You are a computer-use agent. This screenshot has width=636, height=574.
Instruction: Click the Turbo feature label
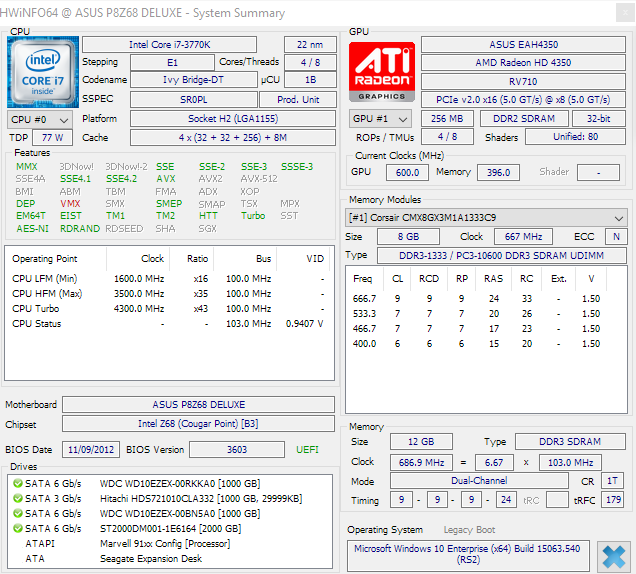click(x=253, y=216)
